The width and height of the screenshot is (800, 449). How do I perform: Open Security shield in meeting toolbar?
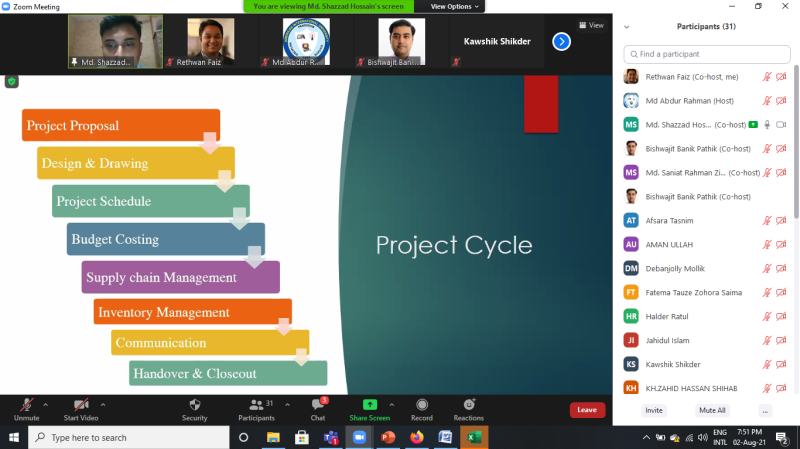[x=194, y=404]
